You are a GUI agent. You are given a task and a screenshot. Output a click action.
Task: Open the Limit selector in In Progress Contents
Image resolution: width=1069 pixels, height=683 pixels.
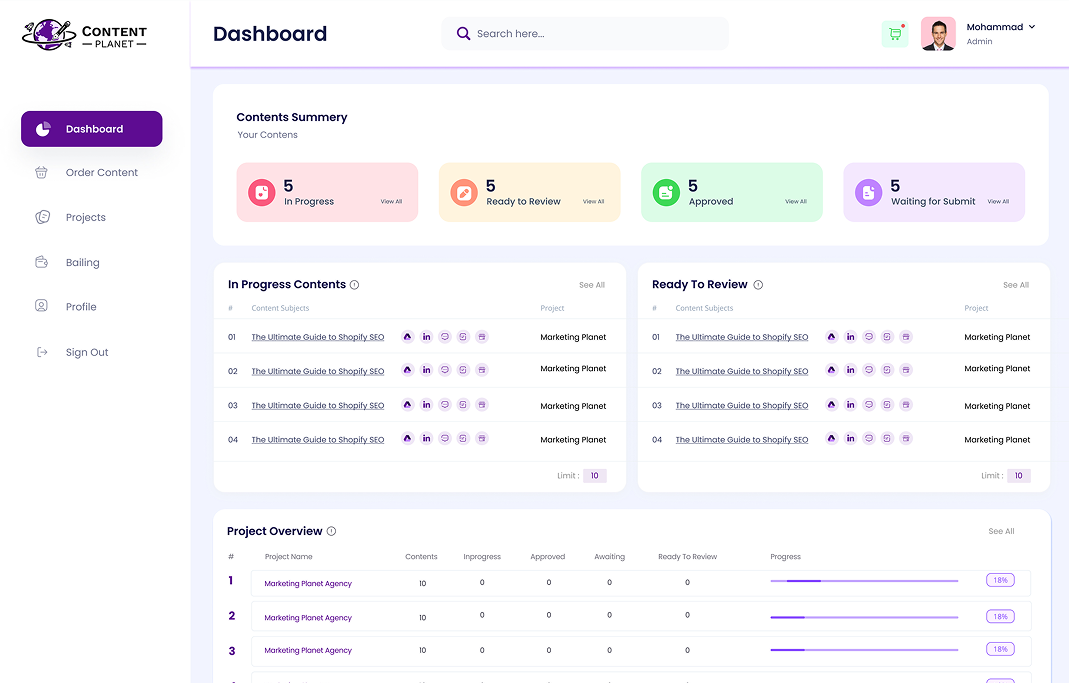point(594,476)
